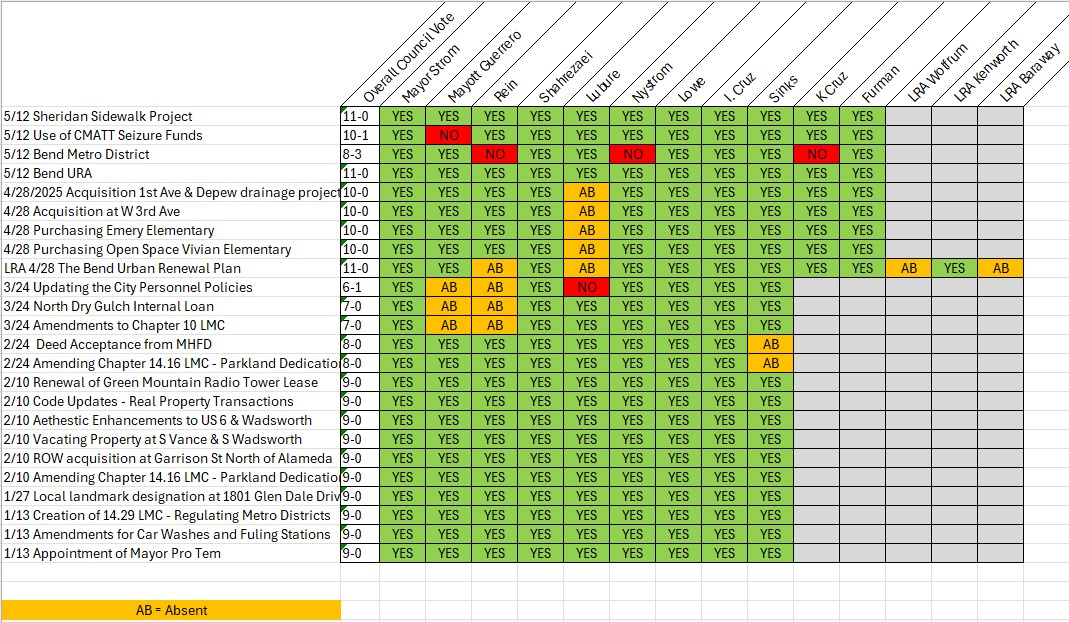Click the 'AB = Absent' legend cell
This screenshot has width=1069, height=622.
[171, 610]
